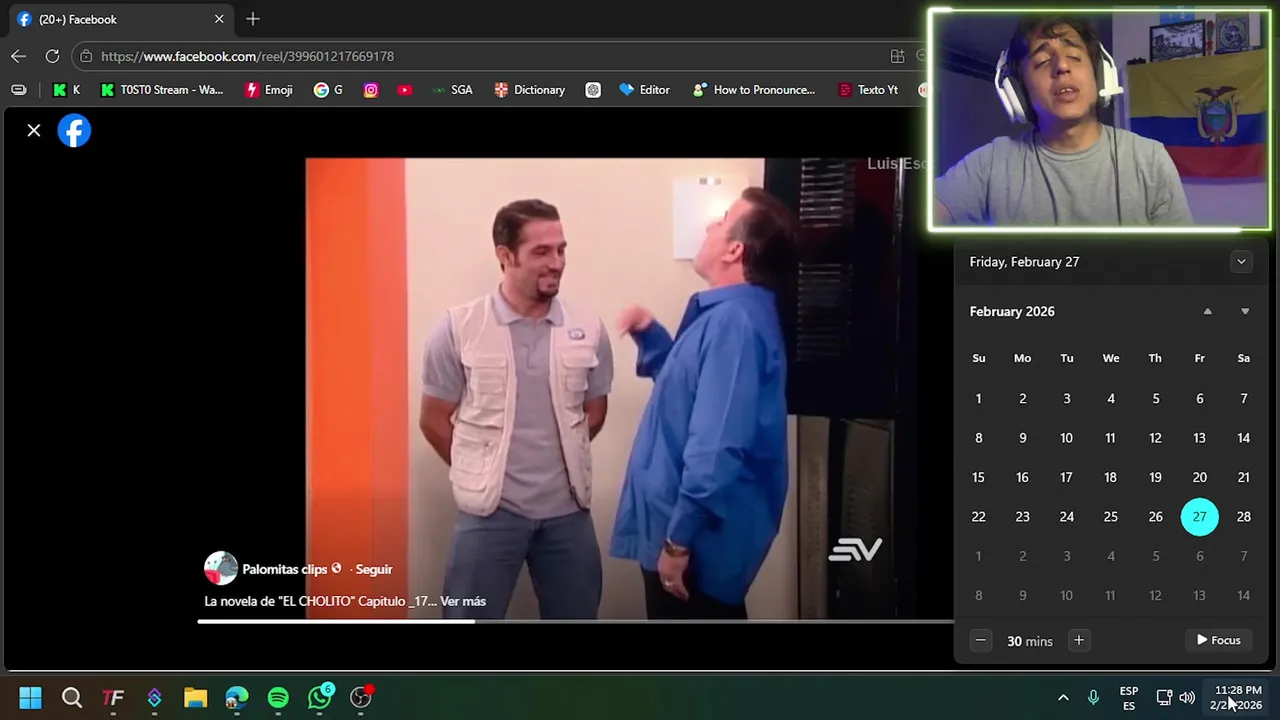The height and width of the screenshot is (720, 1280).
Task: Select February 1 in calendar
Action: pyautogui.click(x=978, y=399)
